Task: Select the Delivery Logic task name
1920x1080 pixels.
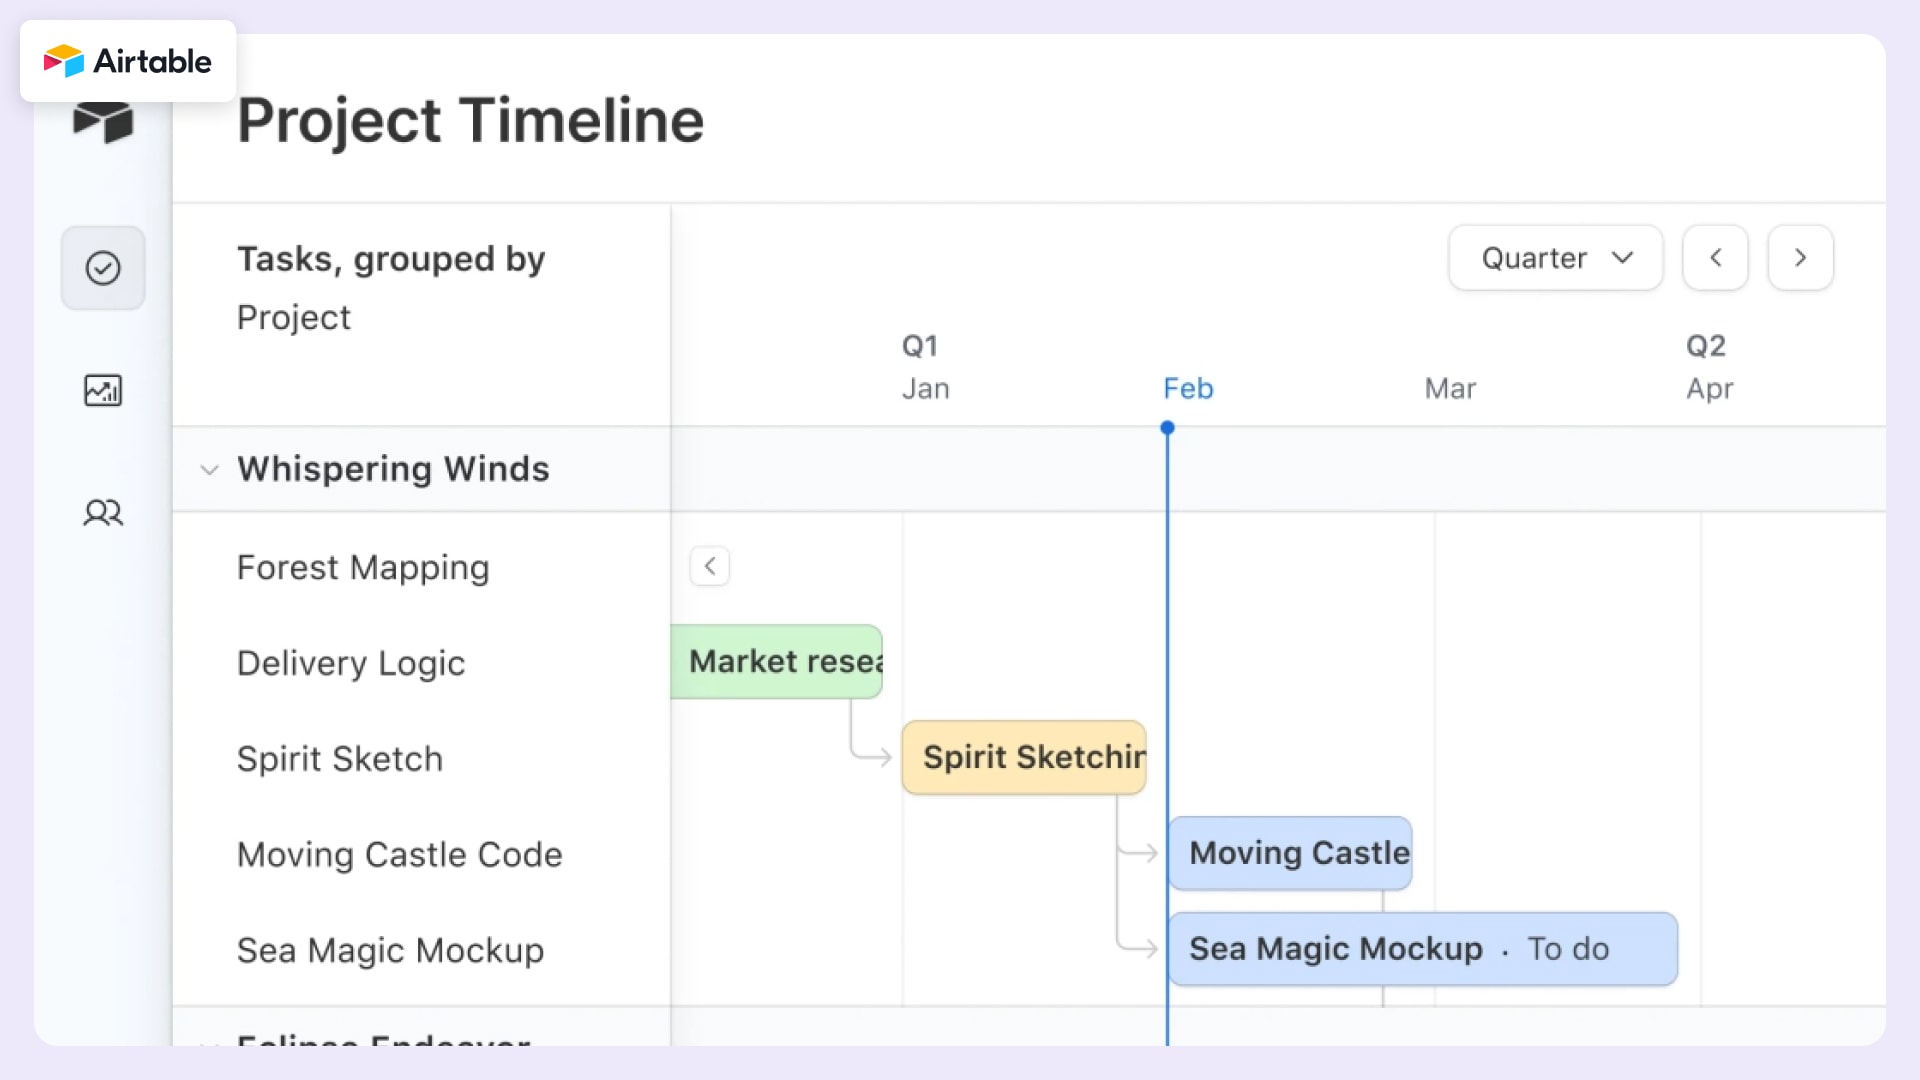Action: 351,663
